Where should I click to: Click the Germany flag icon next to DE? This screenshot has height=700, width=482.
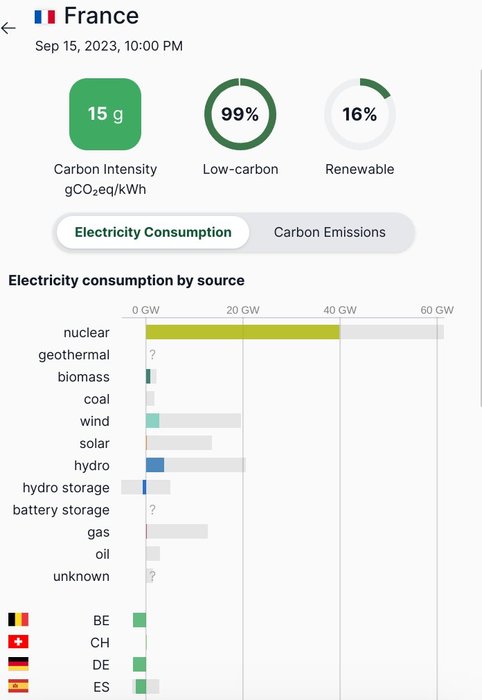tap(18, 664)
